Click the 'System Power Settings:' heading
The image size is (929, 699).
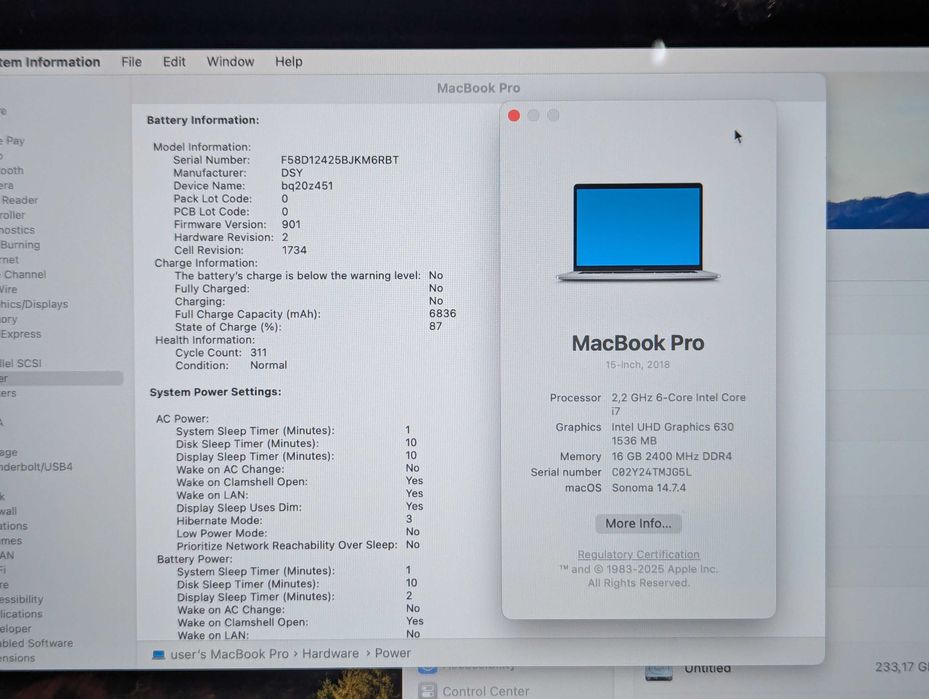click(x=215, y=392)
